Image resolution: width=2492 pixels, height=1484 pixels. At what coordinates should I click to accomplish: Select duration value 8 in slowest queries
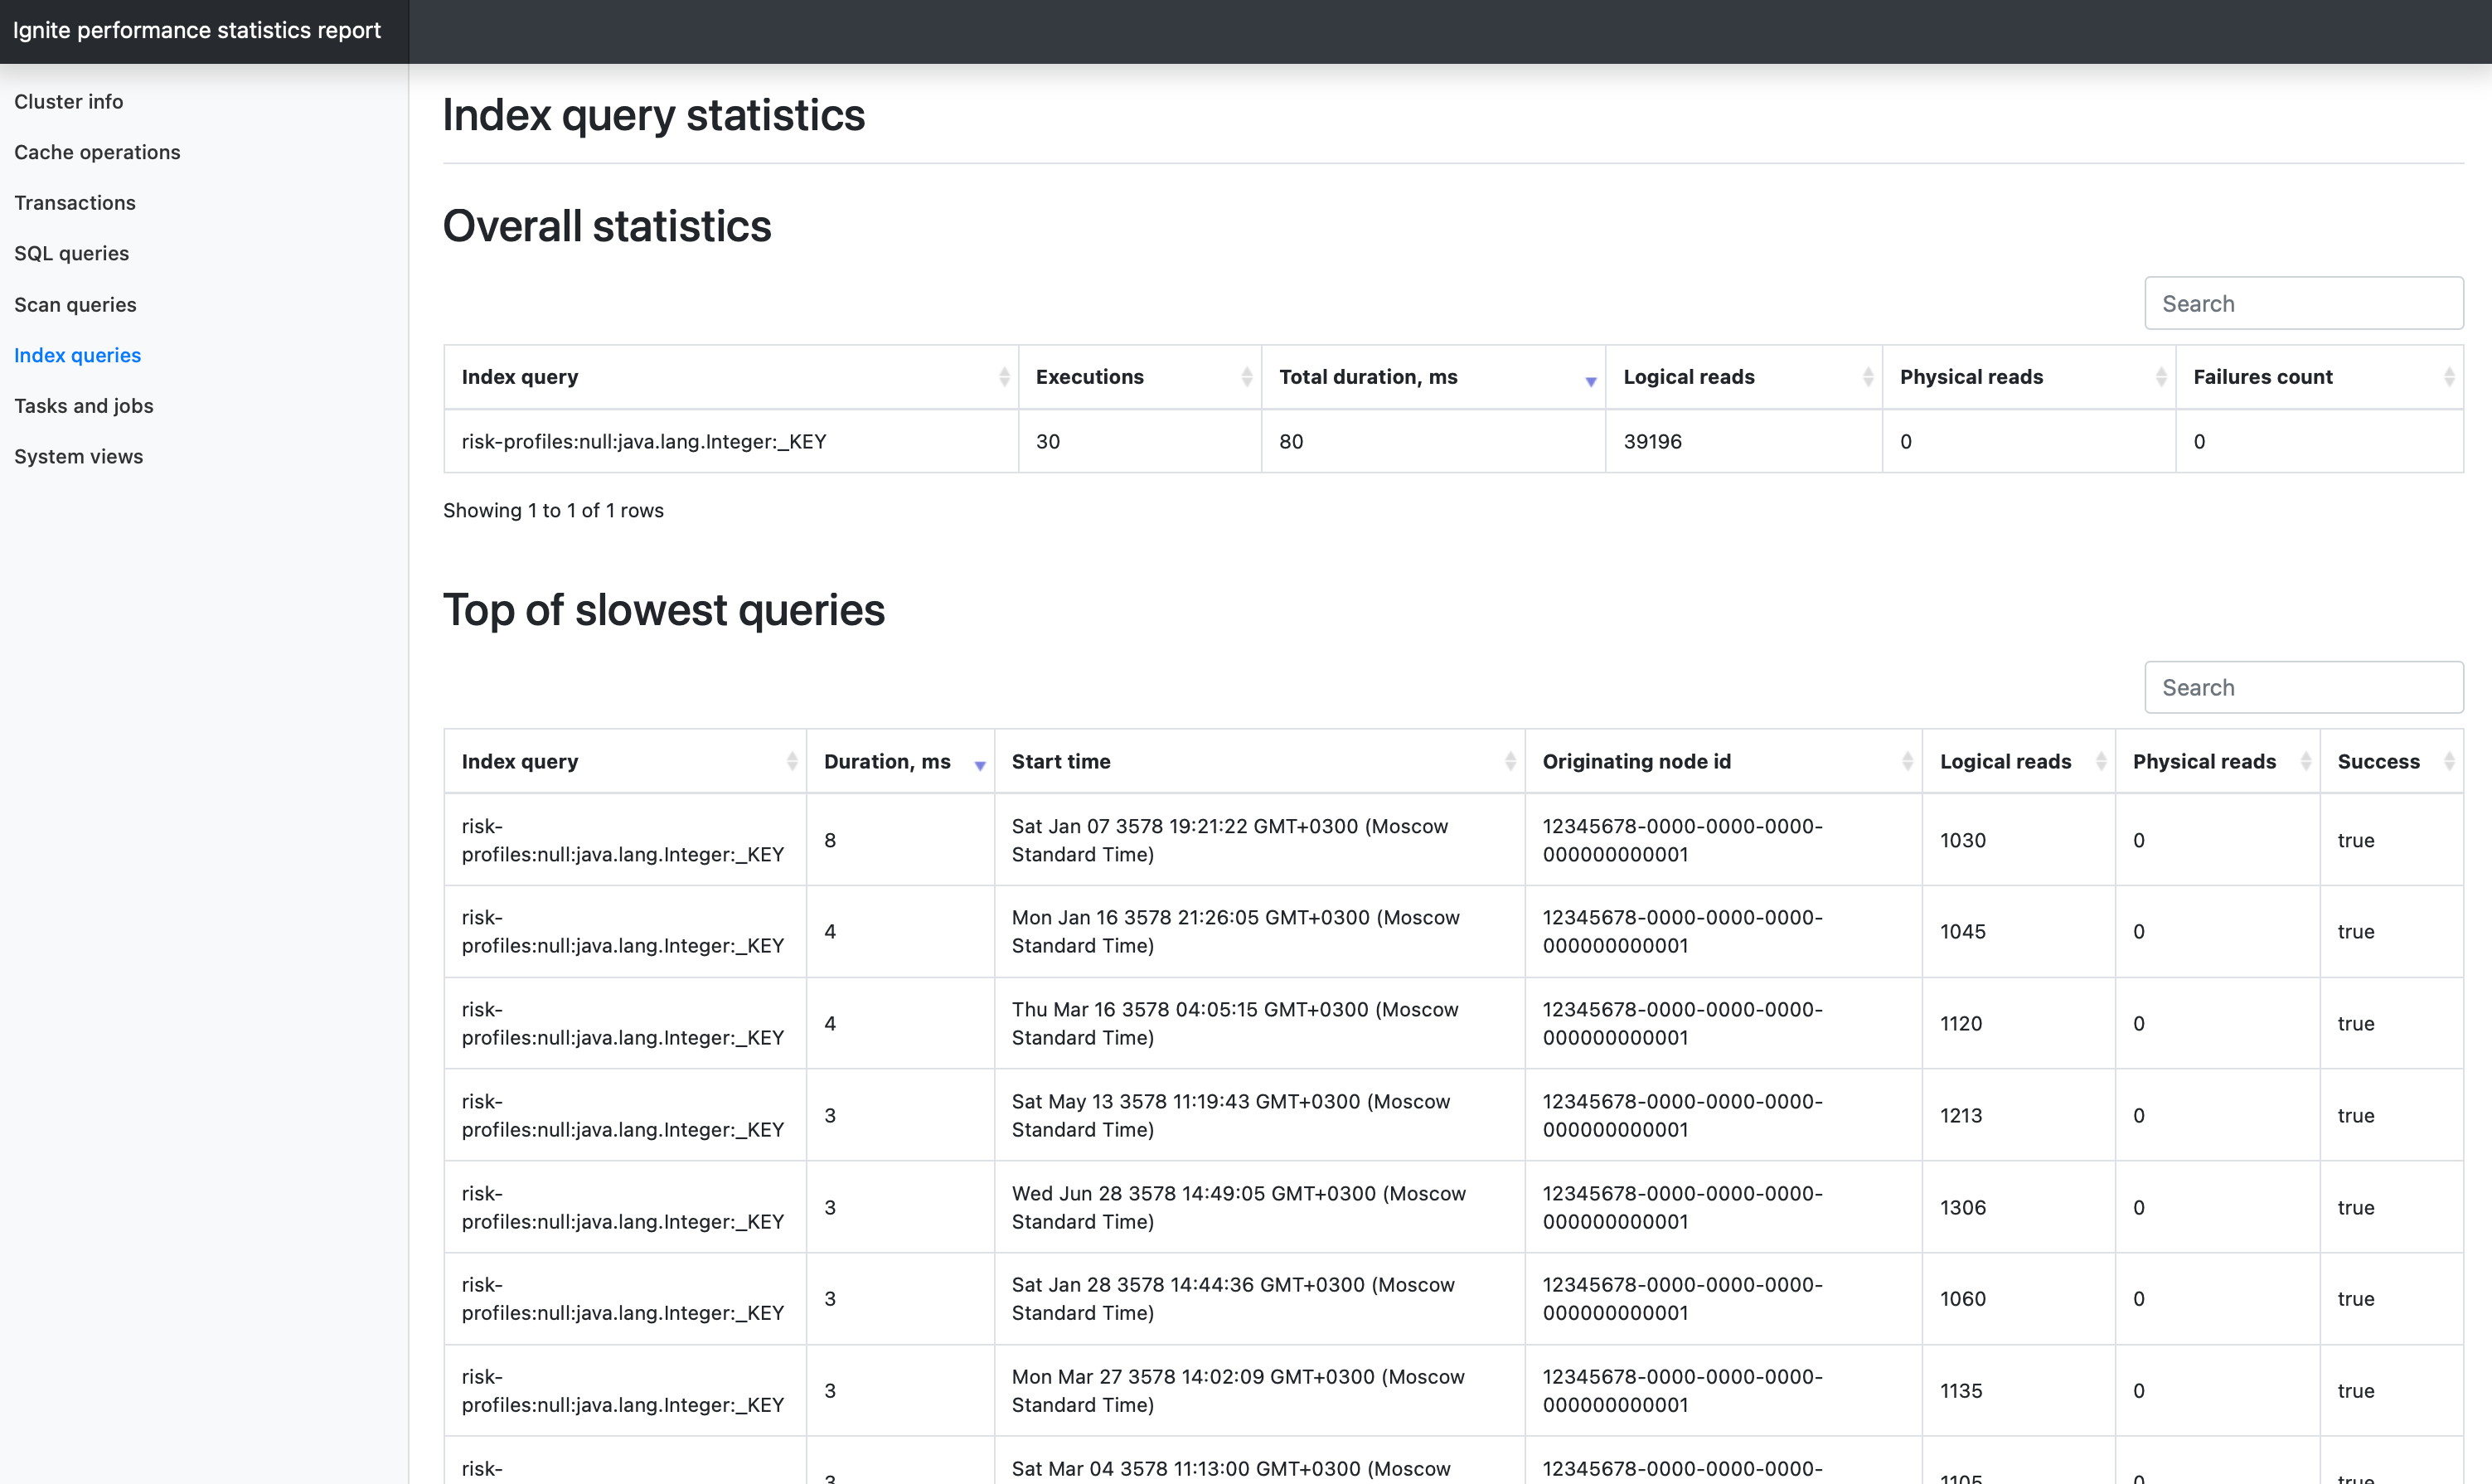[x=830, y=840]
